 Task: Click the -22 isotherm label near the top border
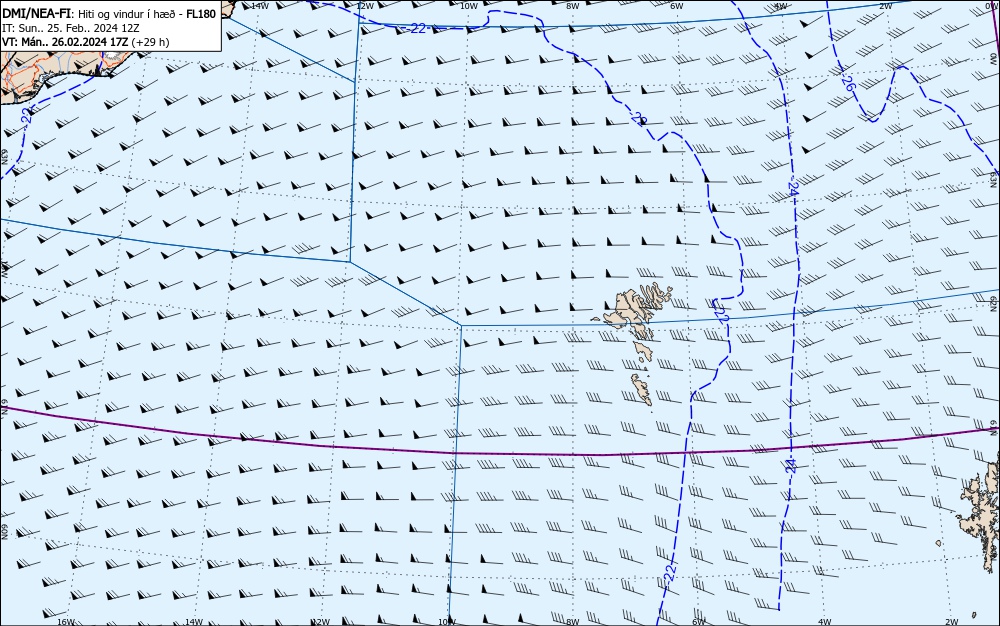(x=416, y=28)
